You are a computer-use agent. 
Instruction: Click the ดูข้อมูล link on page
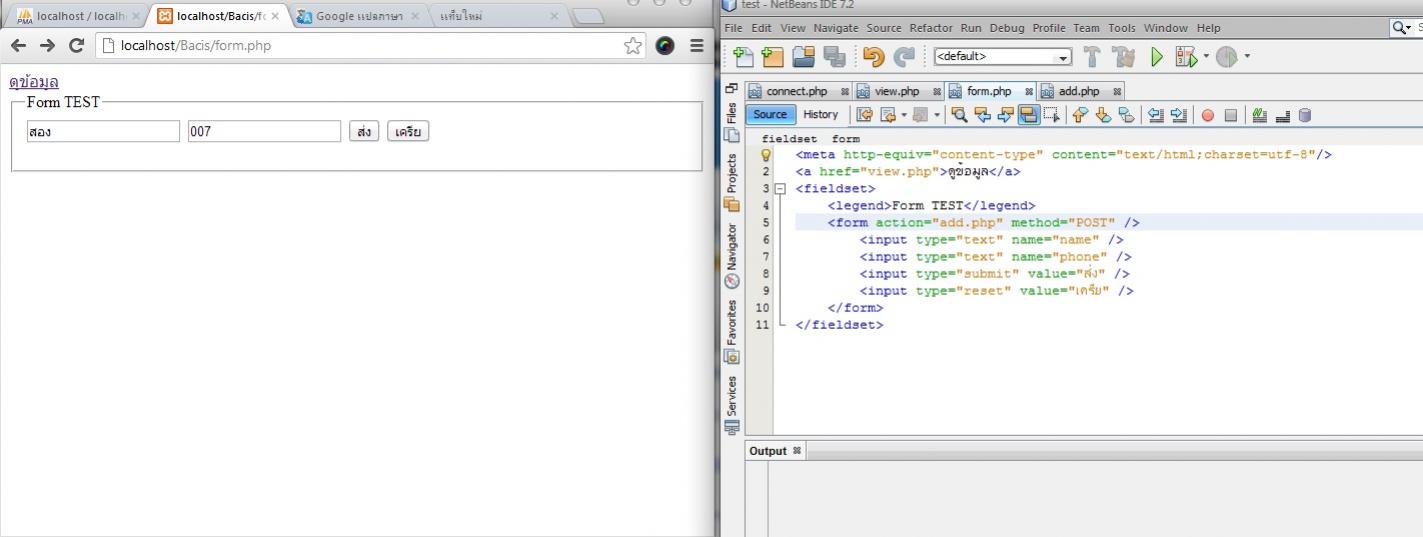[34, 82]
